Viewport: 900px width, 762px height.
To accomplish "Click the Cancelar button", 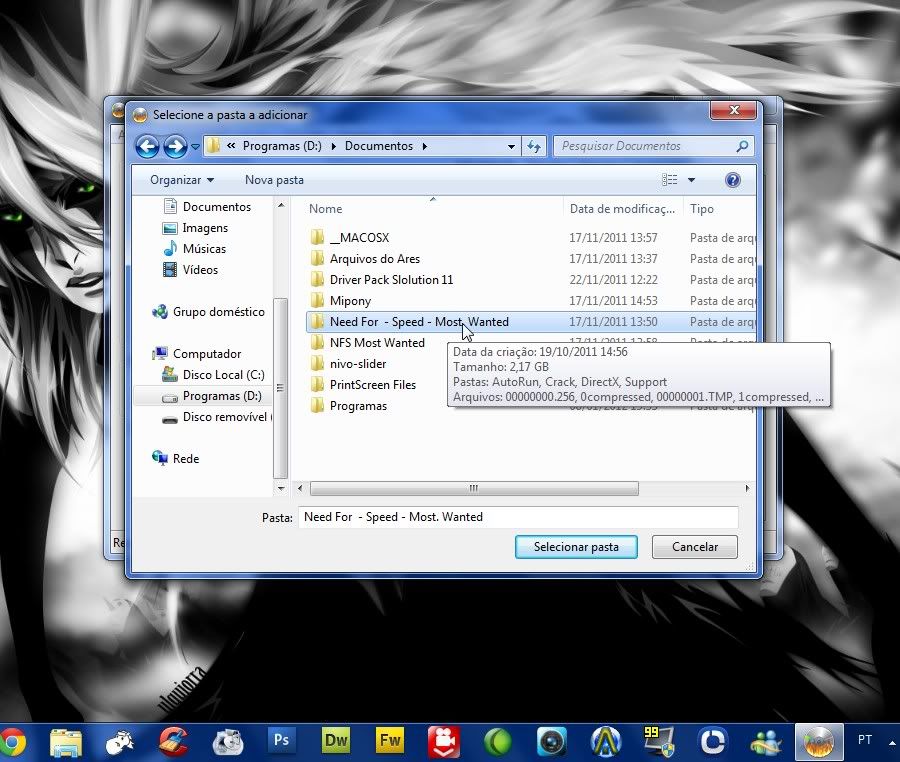I will pos(694,547).
